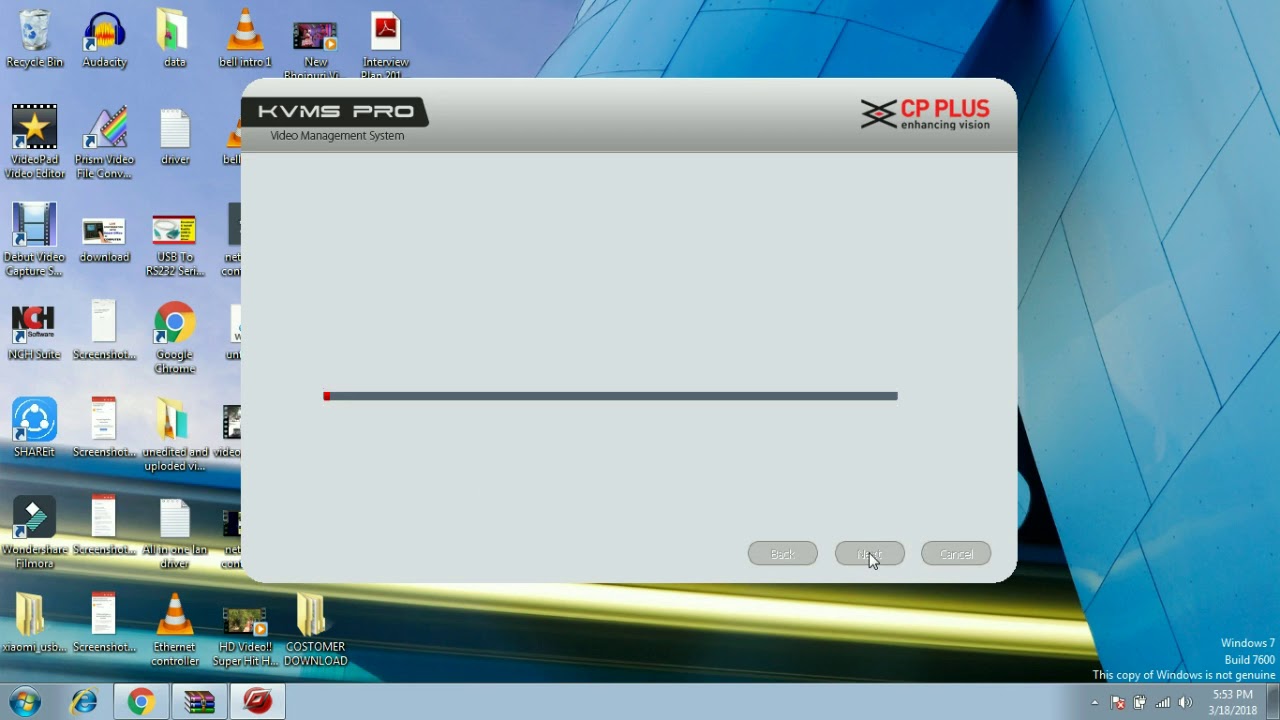The width and height of the screenshot is (1280, 720).
Task: Select the Screenshot file beside NCH Suite
Action: 105,332
